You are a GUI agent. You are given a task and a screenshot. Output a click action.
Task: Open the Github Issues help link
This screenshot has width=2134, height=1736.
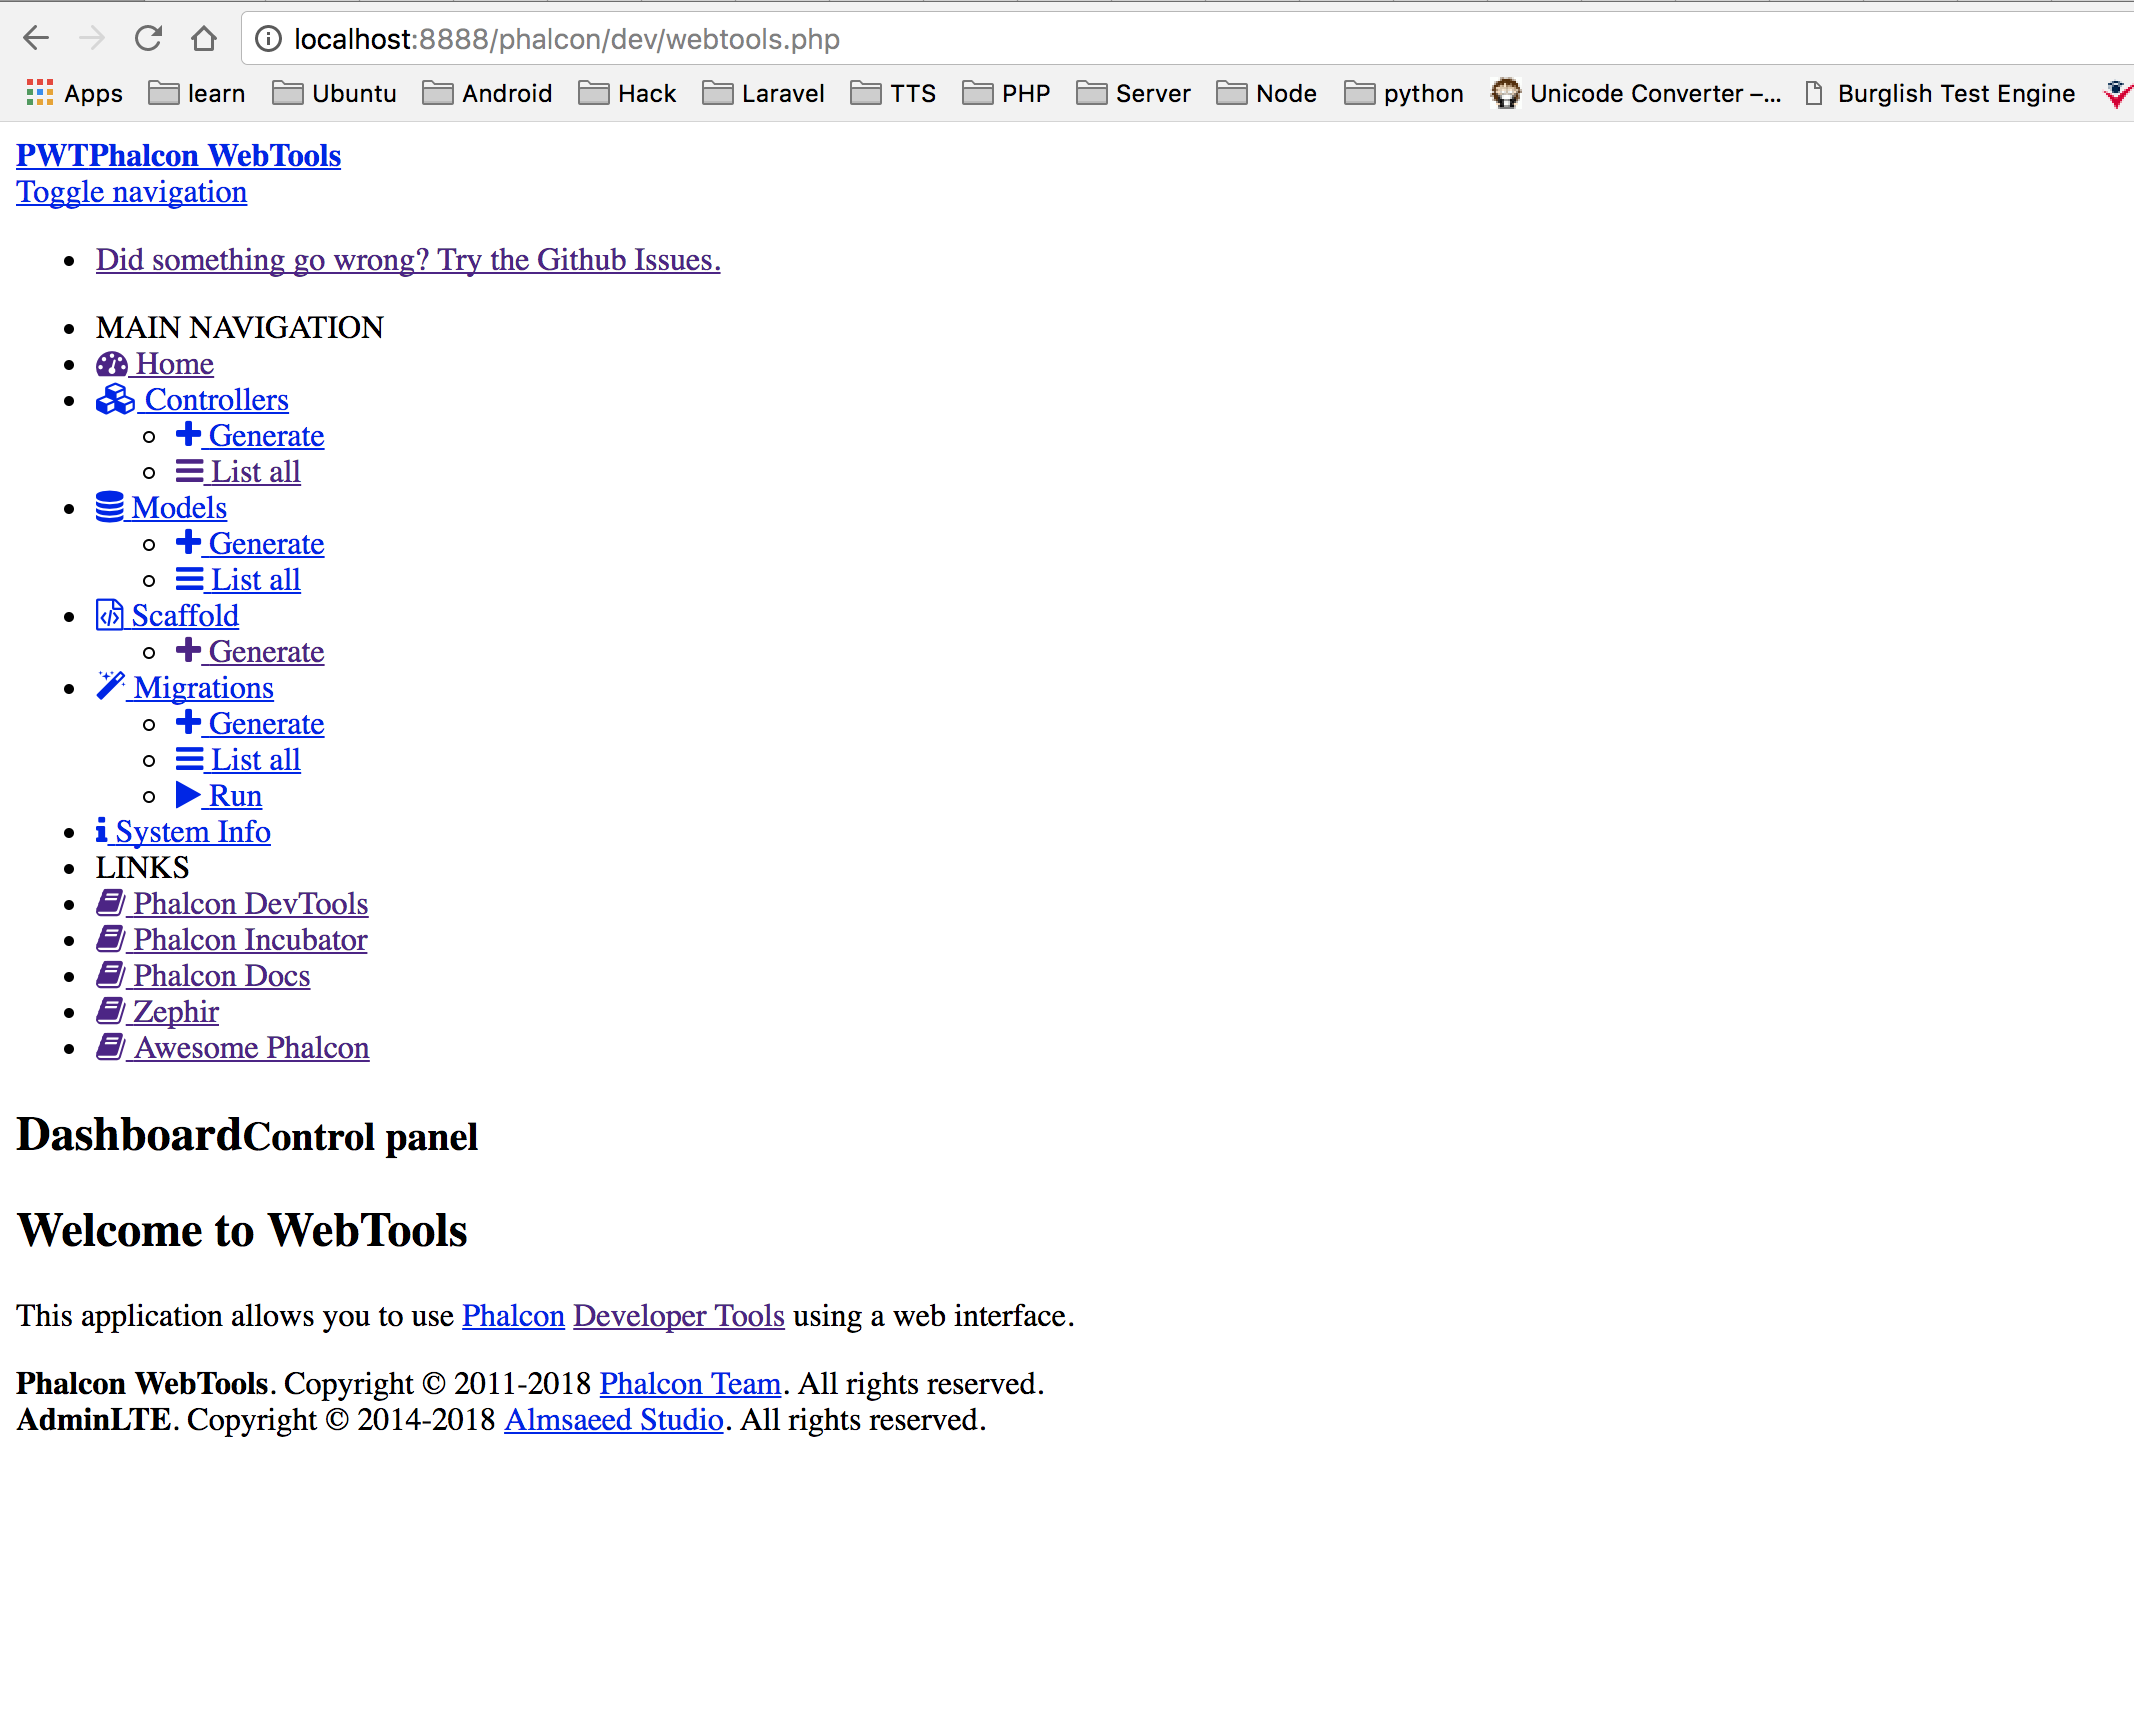408,260
